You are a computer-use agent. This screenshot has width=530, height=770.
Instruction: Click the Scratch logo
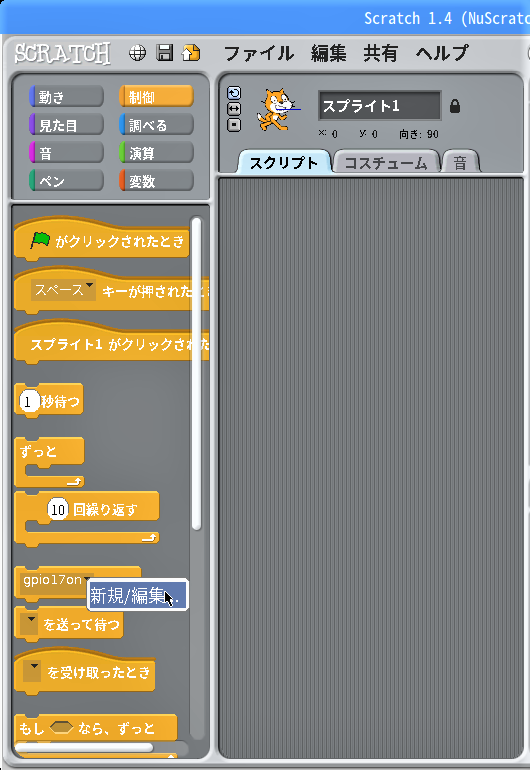click(62, 53)
